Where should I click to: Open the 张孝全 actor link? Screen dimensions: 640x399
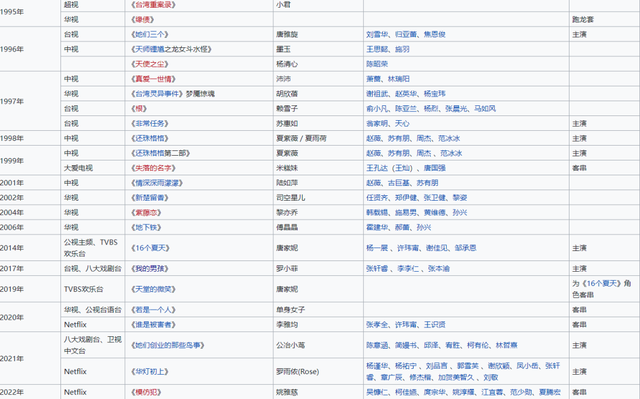click(377, 325)
